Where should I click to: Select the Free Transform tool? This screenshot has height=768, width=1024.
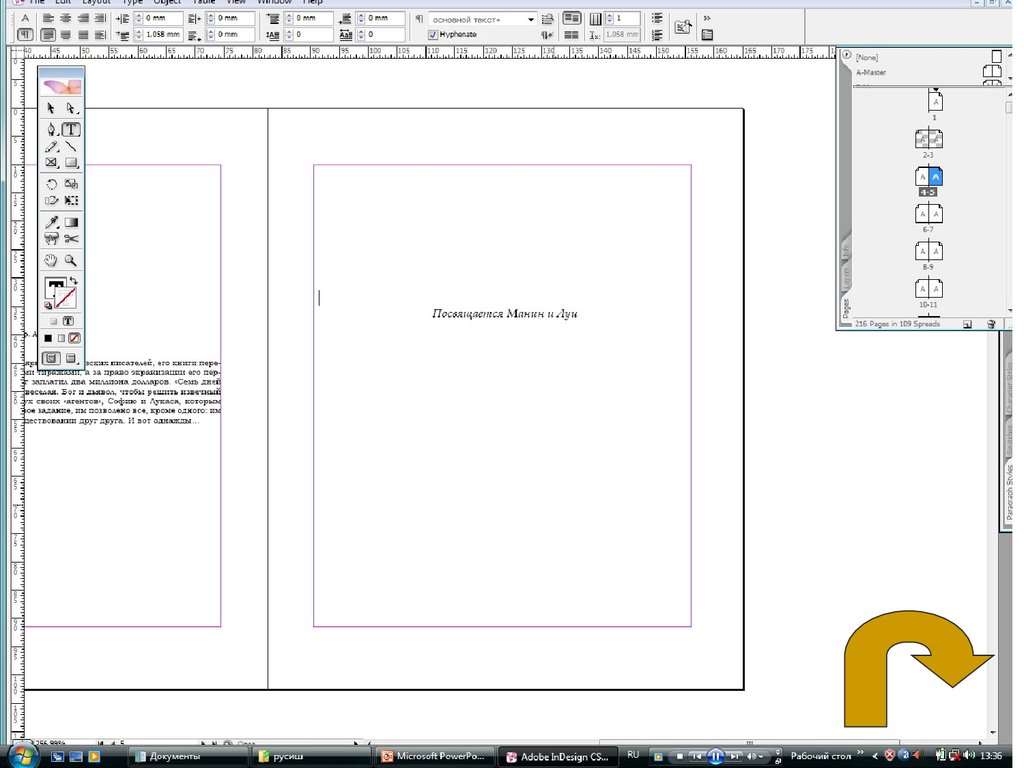(71, 200)
